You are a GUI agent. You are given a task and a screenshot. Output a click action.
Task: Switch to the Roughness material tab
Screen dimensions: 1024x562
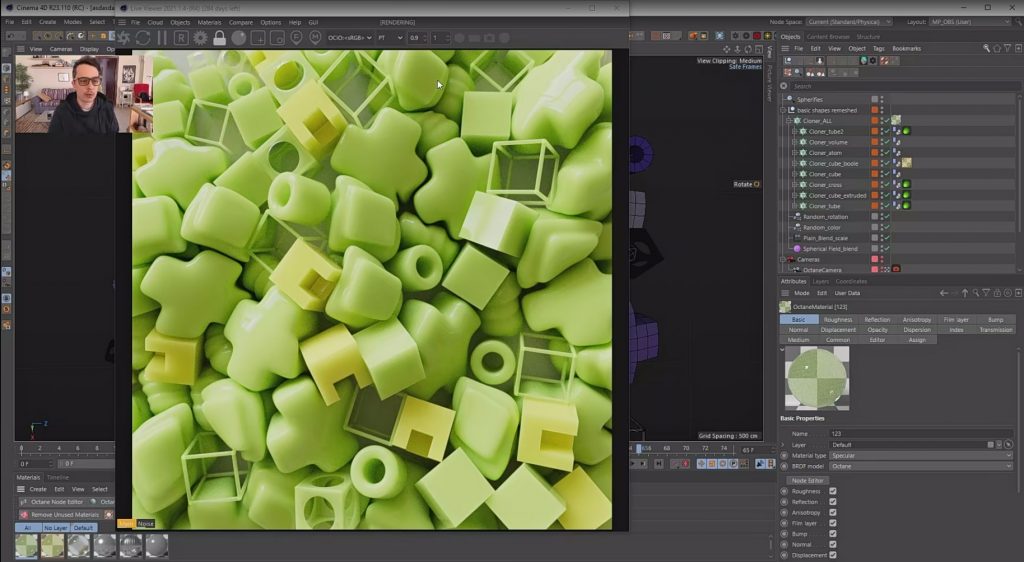tap(838, 320)
